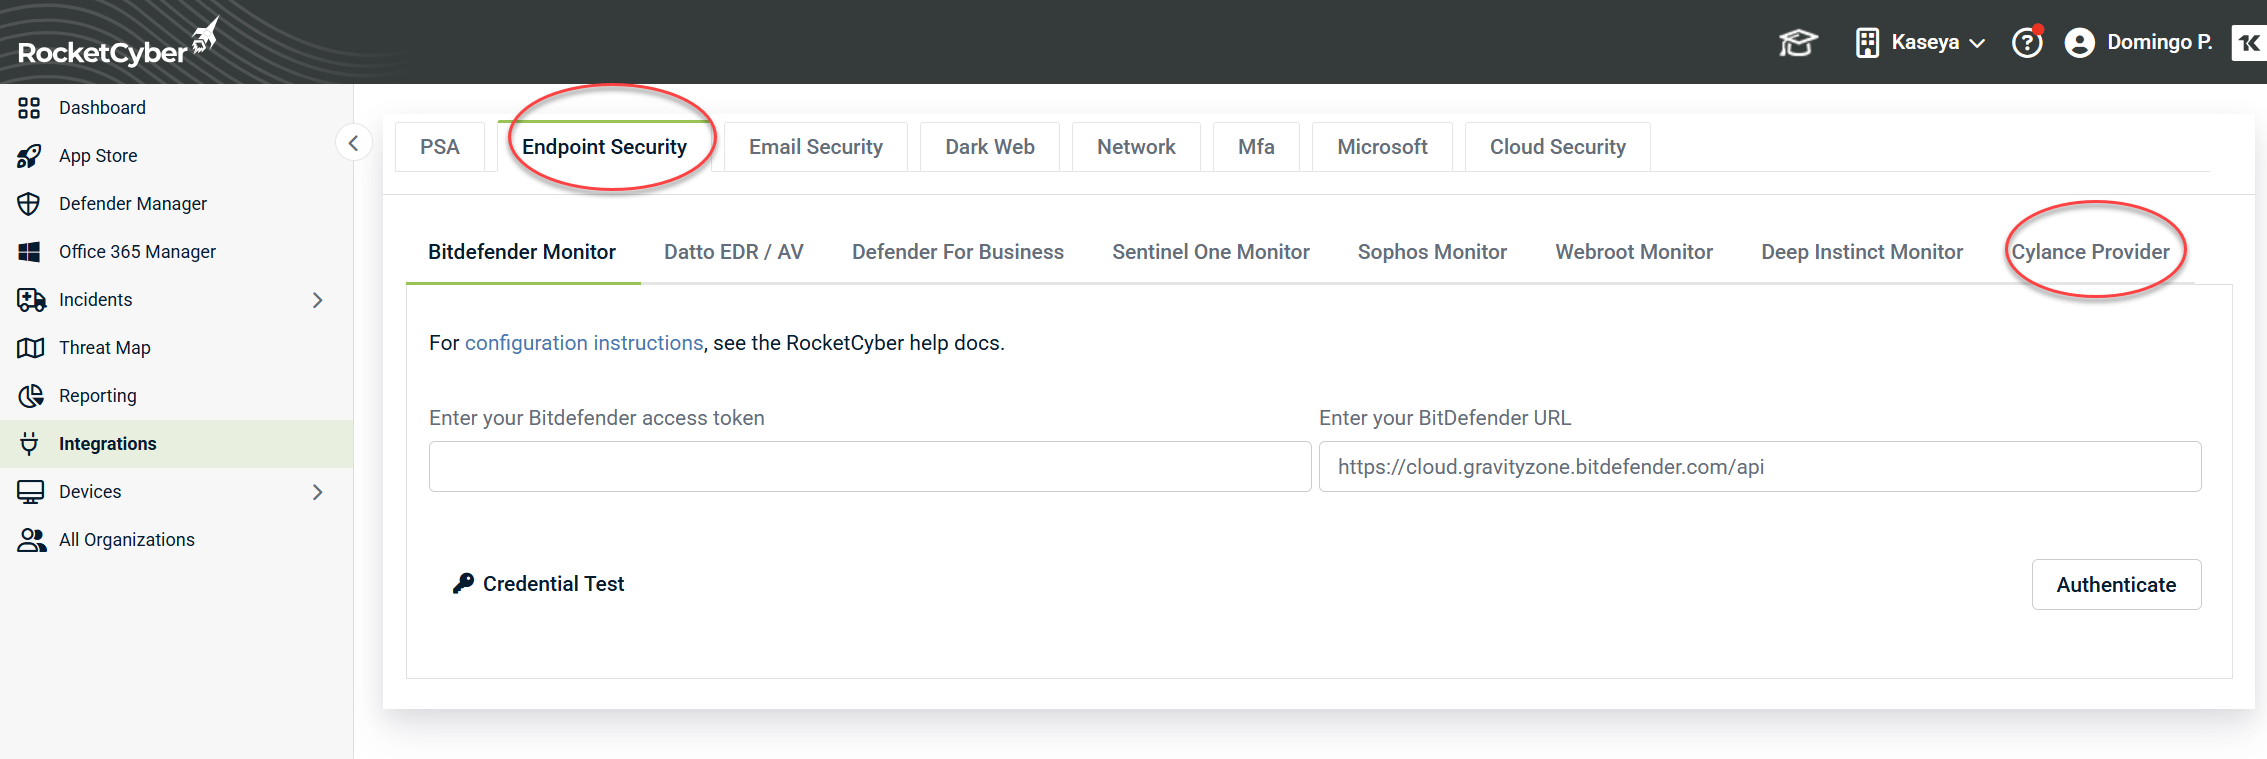This screenshot has height=759, width=2267.
Task: Expand the Incidents submenu arrow
Action: 318,300
